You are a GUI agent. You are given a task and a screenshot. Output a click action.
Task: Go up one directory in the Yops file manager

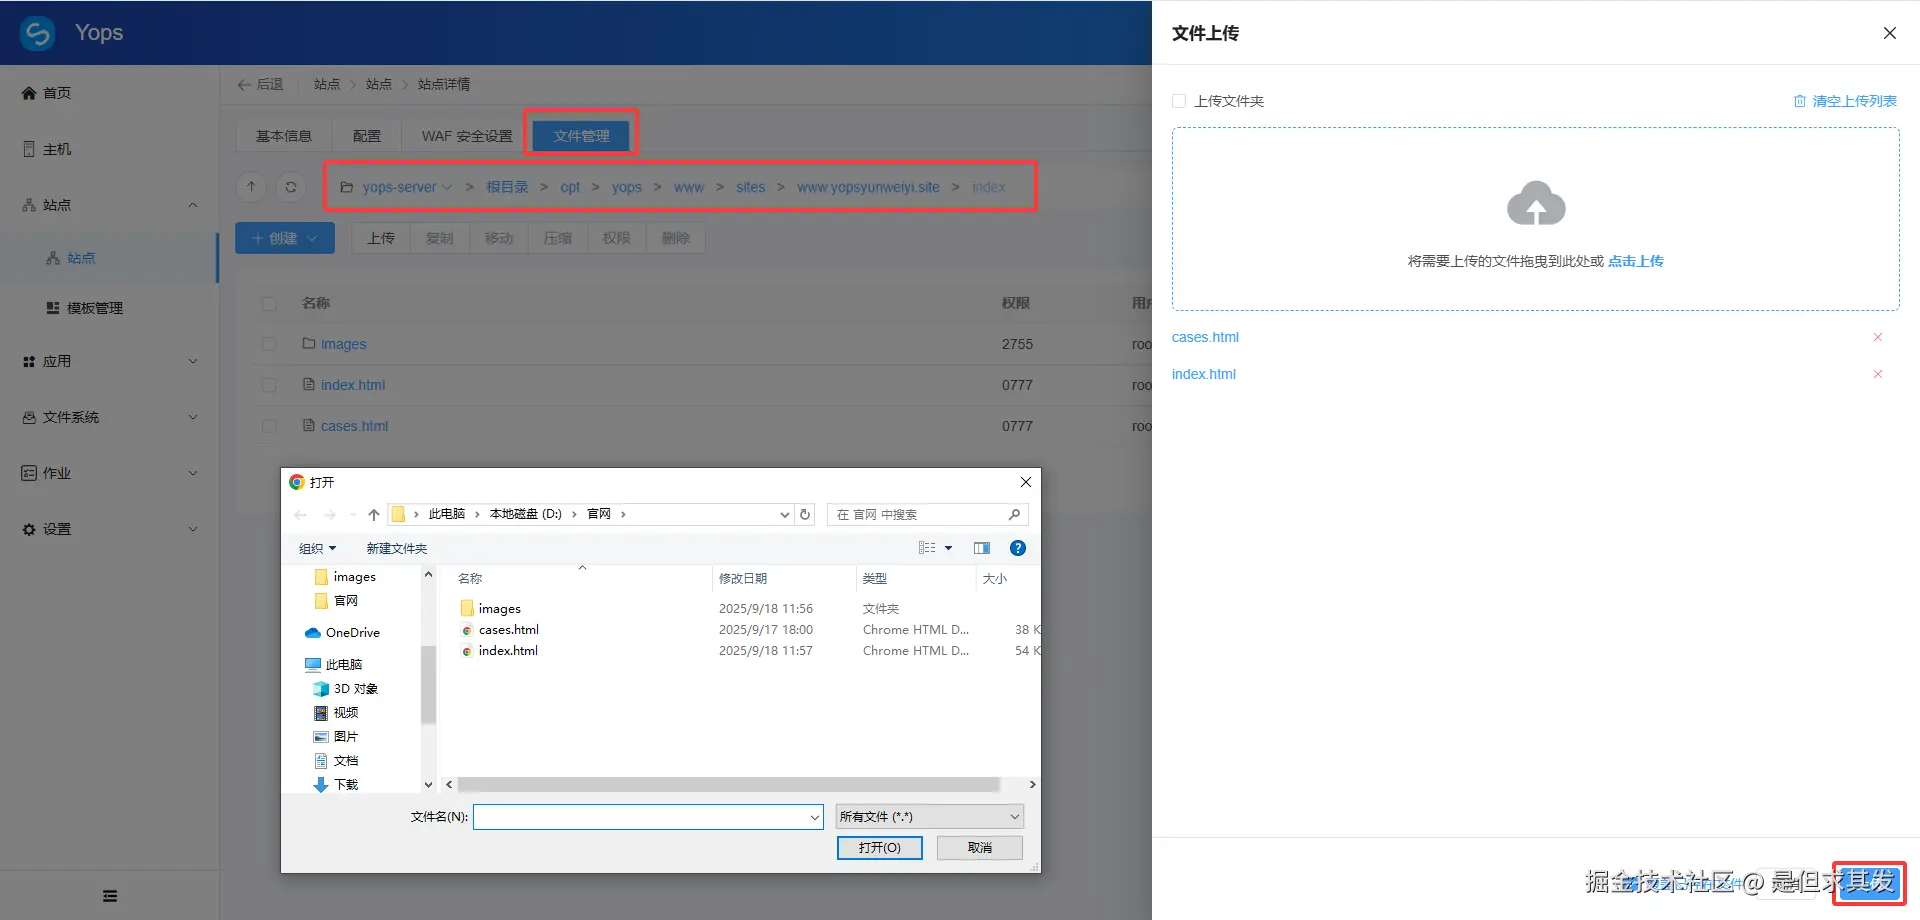[252, 187]
